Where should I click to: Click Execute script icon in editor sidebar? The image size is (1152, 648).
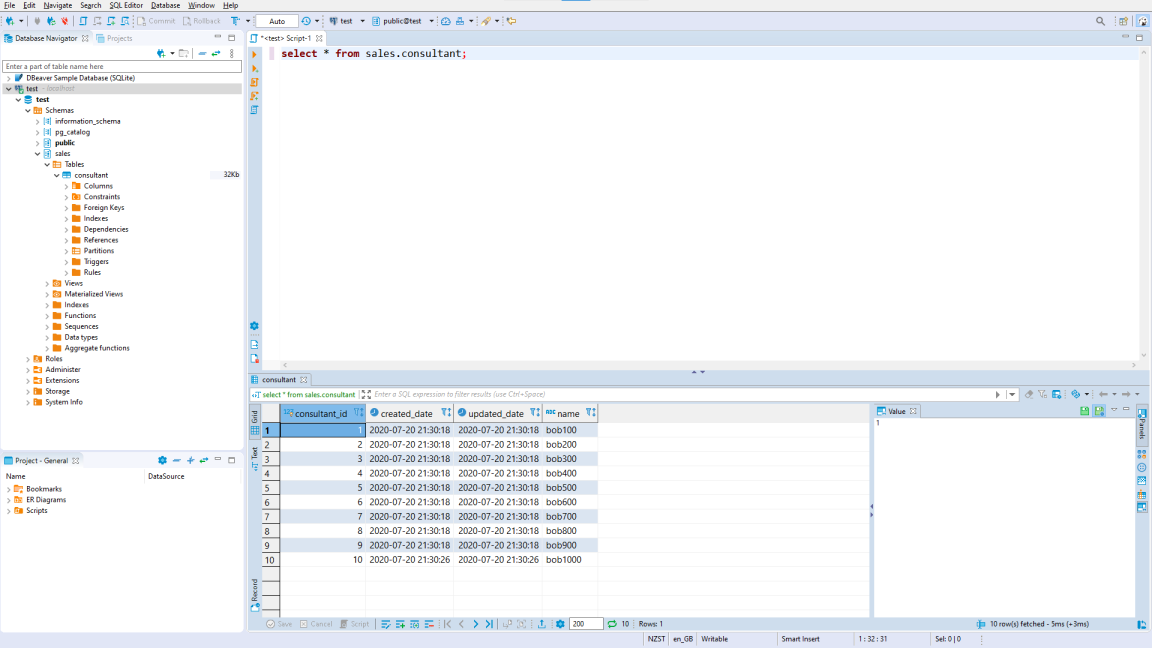pyautogui.click(x=254, y=82)
